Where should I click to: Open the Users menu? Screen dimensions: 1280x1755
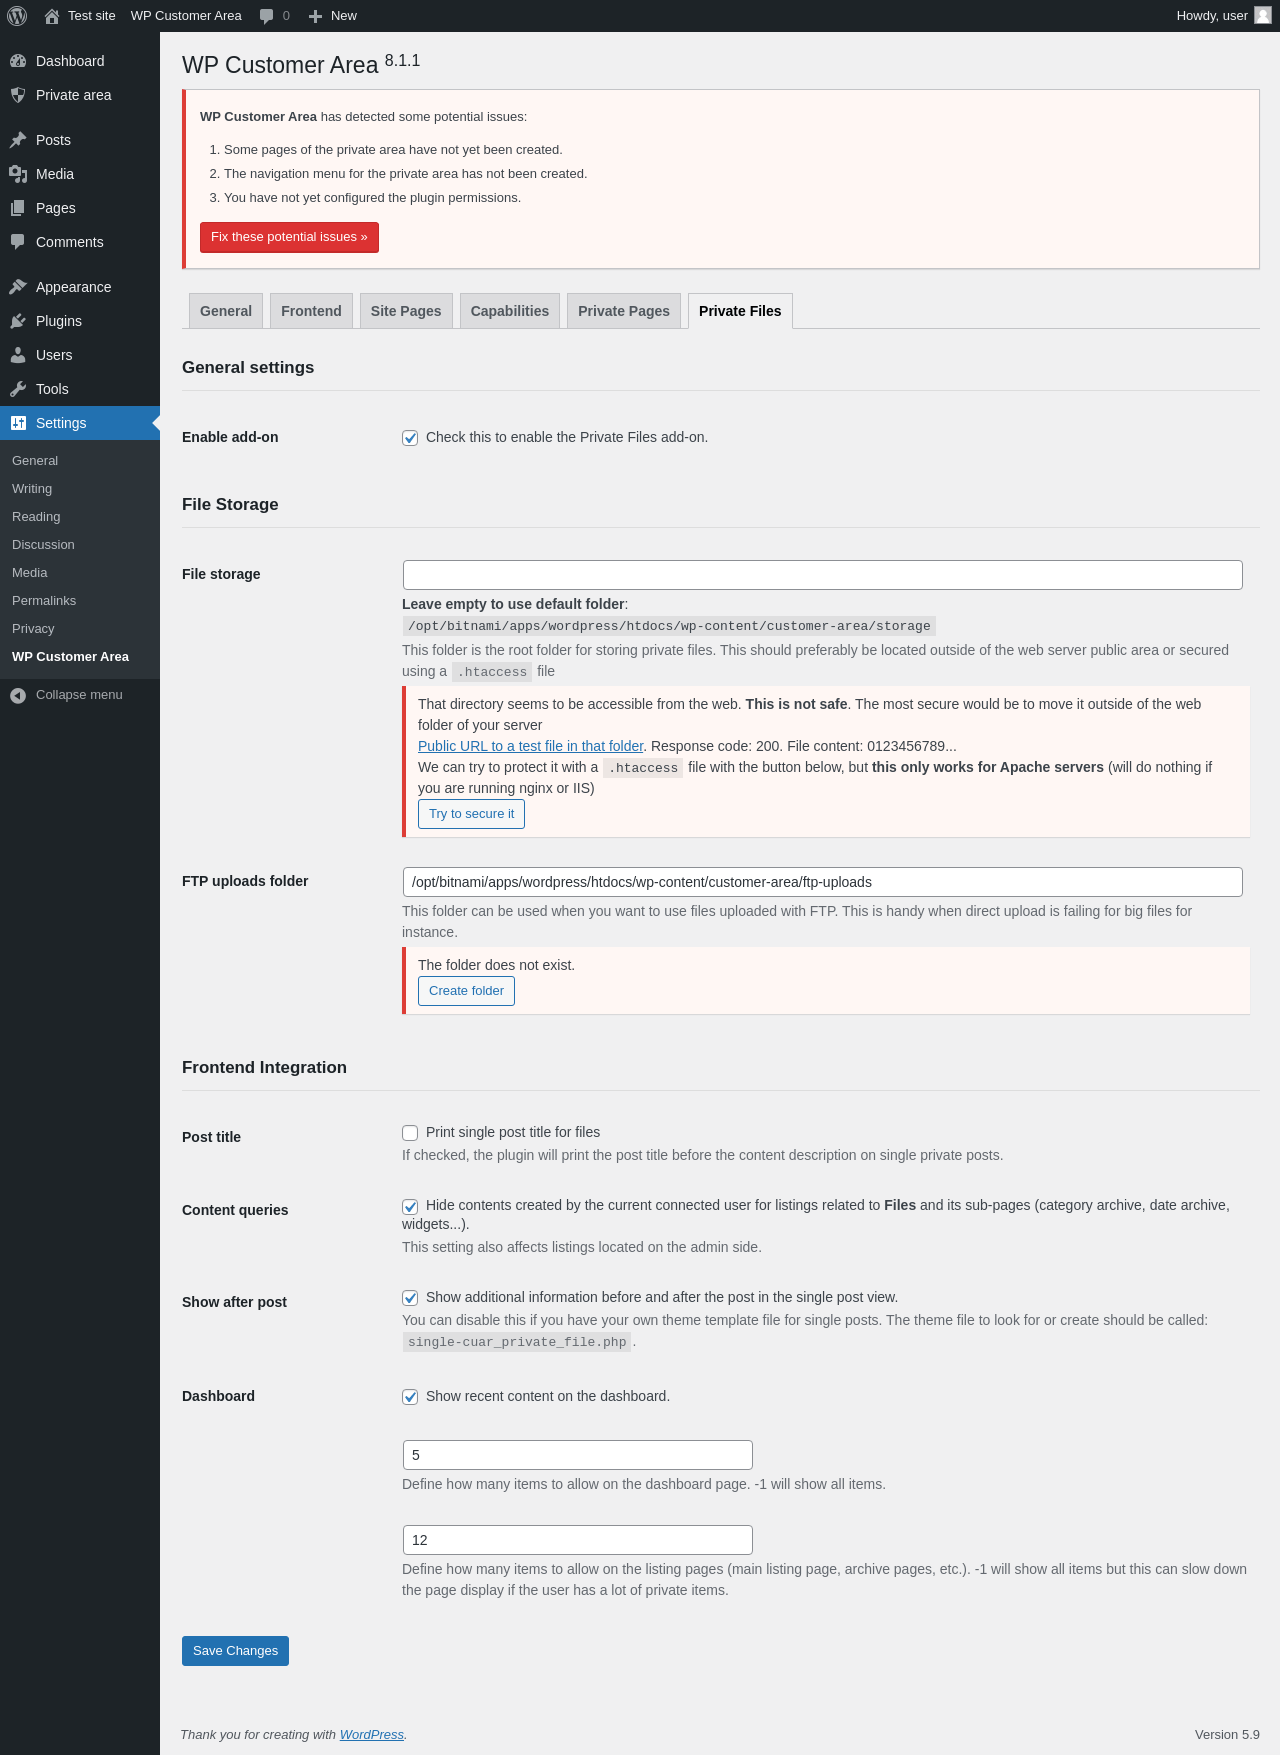pyautogui.click(x=80, y=355)
